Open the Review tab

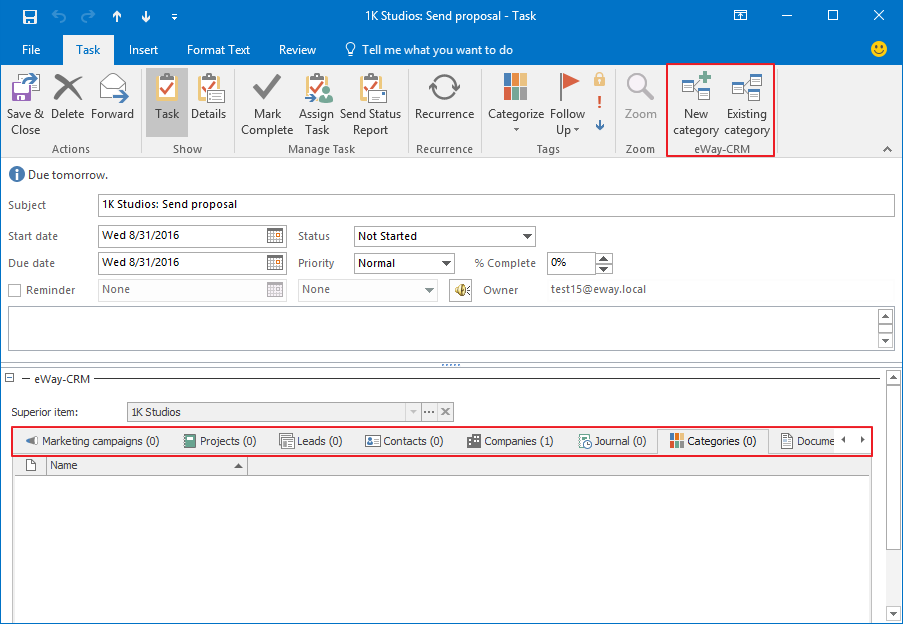click(297, 50)
